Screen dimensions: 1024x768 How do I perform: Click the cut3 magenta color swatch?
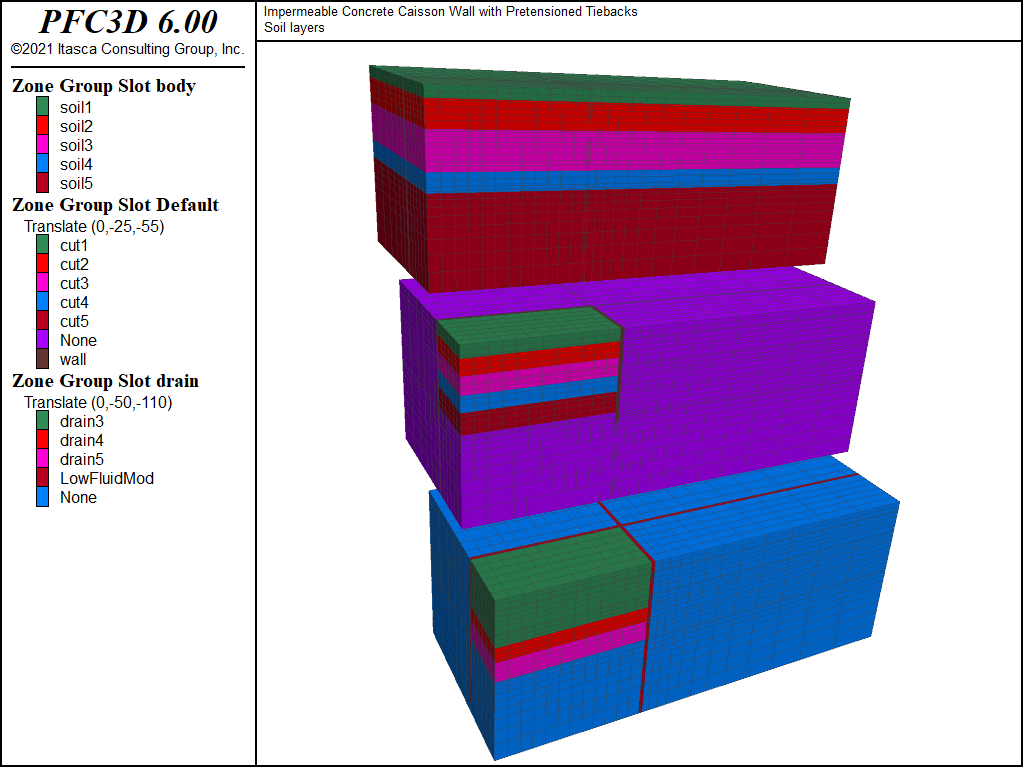pyautogui.click(x=42, y=283)
